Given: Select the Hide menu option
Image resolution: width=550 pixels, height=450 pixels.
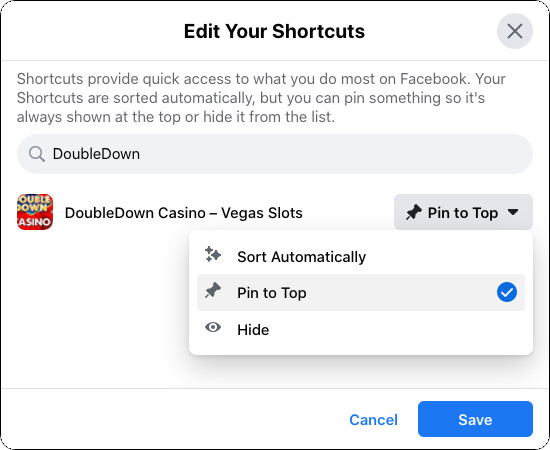Looking at the screenshot, I should (x=361, y=329).
